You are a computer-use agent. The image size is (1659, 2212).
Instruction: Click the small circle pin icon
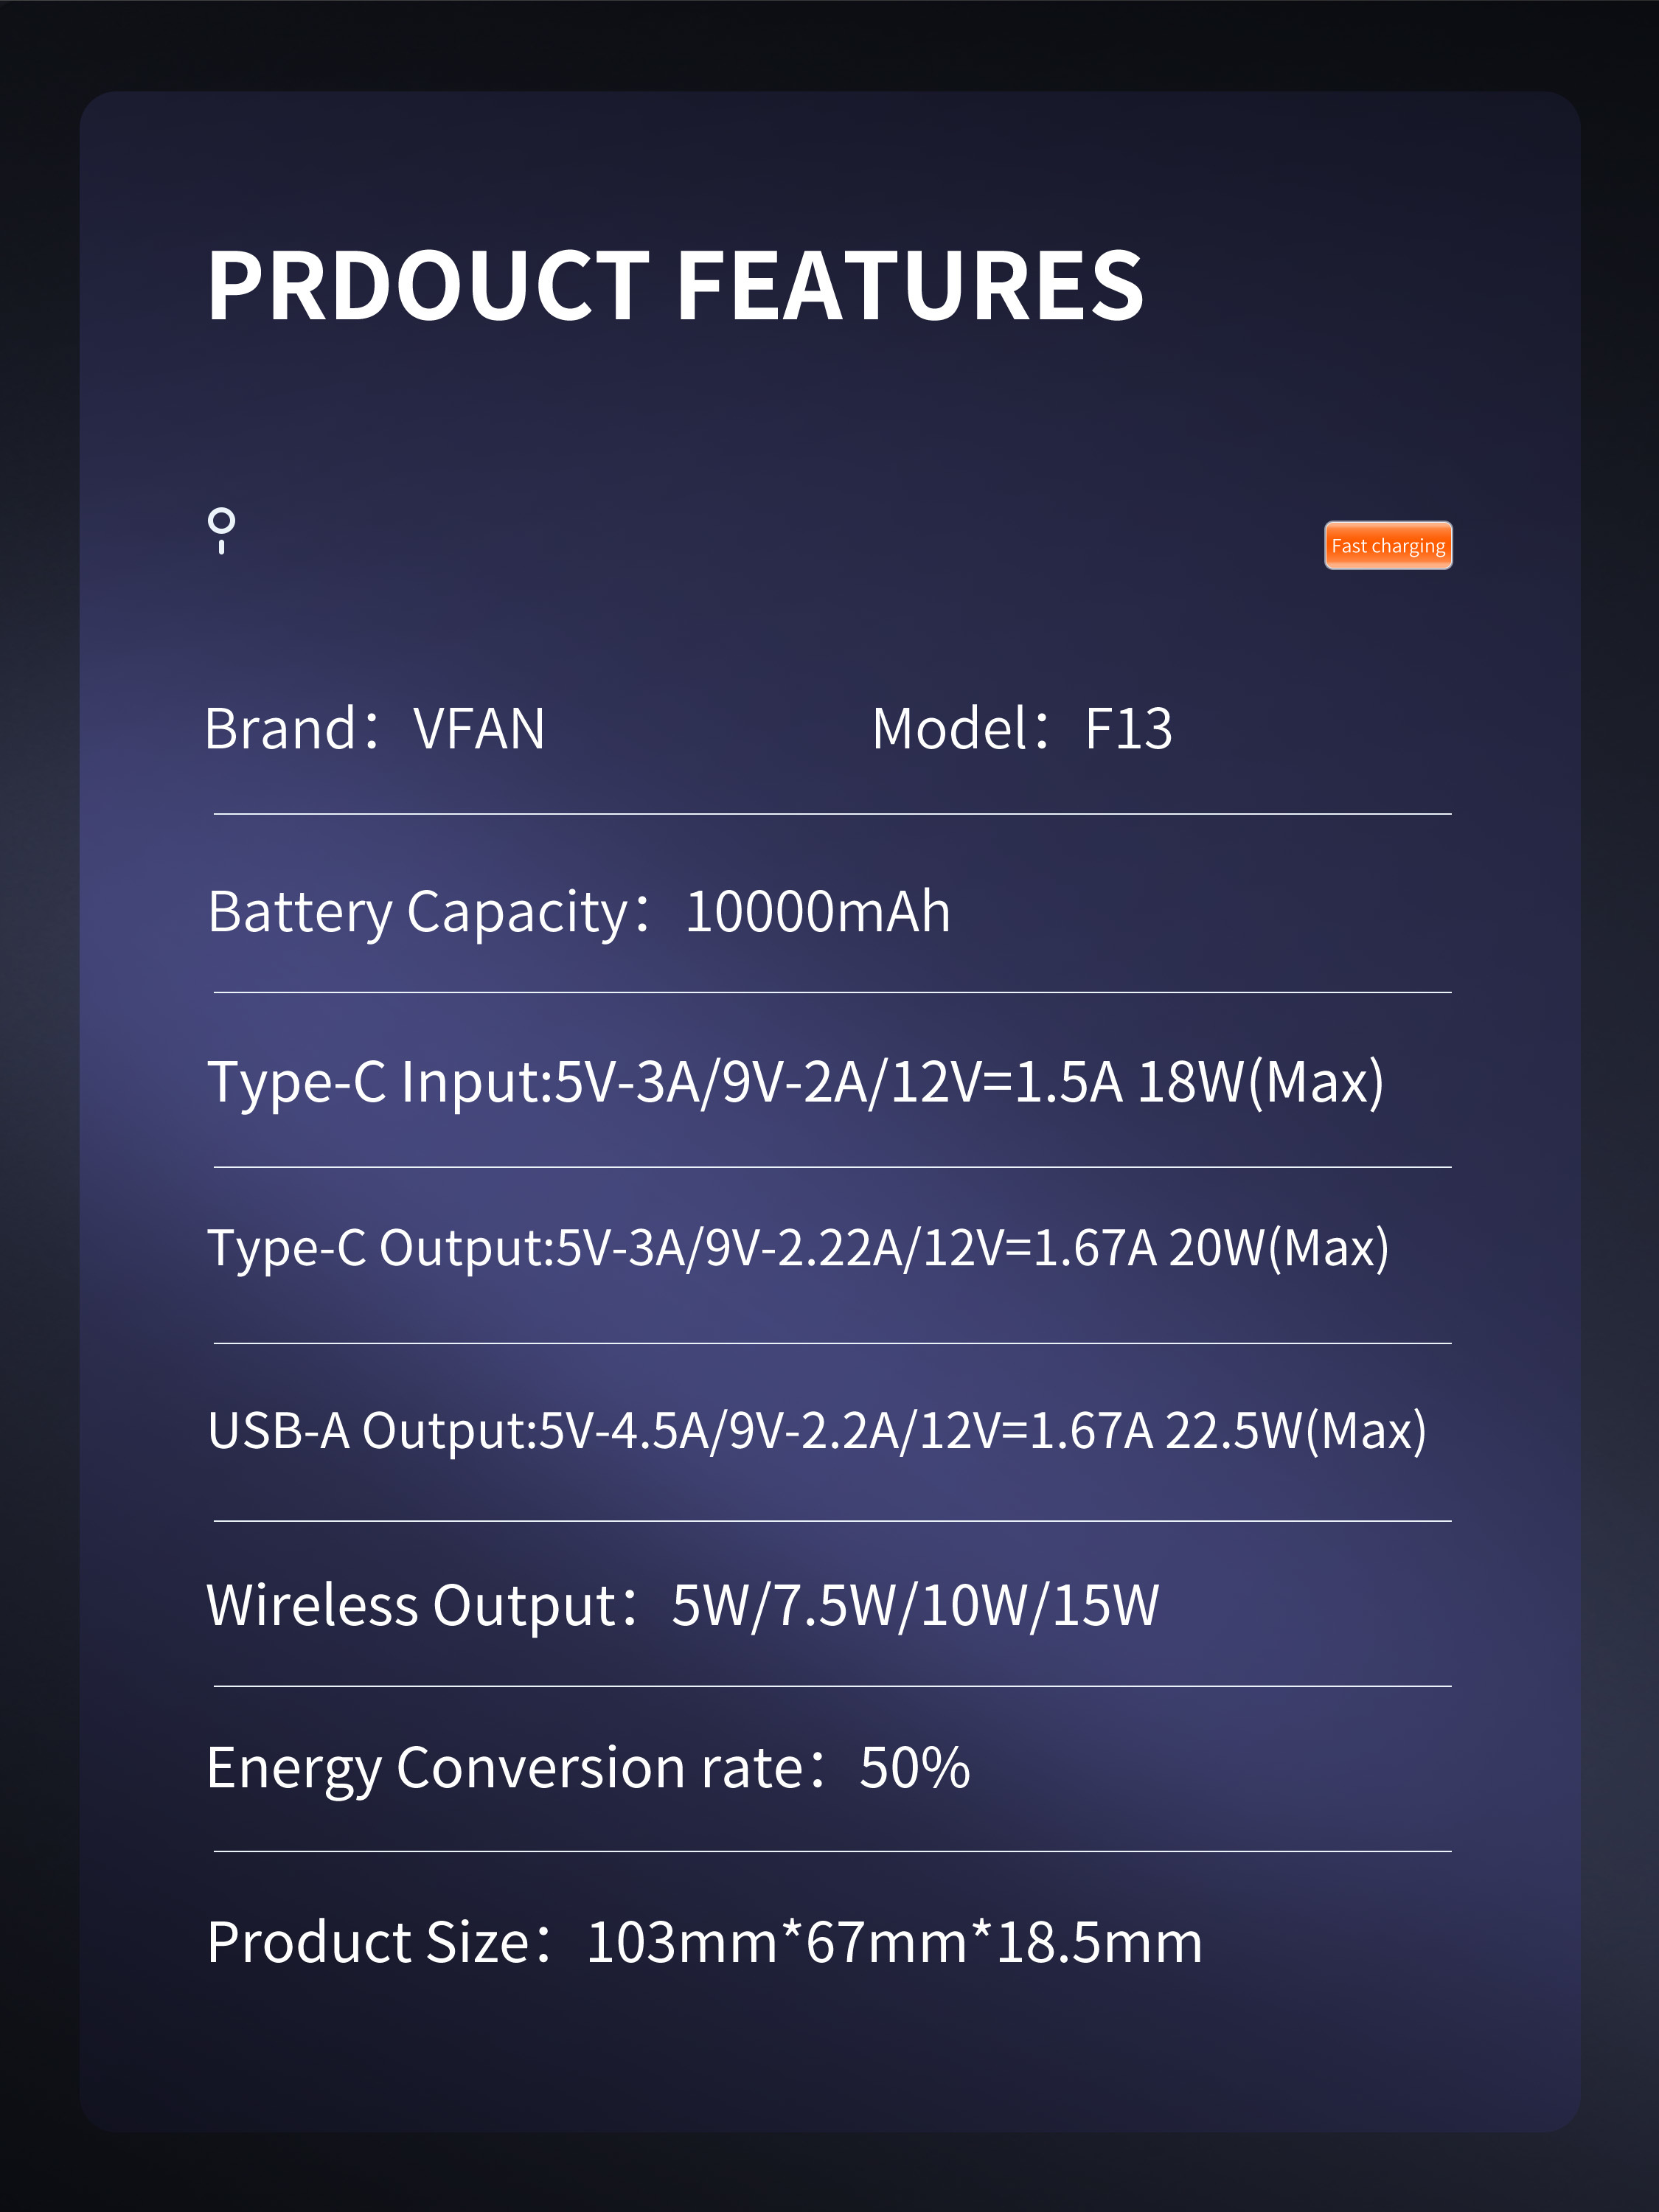click(221, 530)
